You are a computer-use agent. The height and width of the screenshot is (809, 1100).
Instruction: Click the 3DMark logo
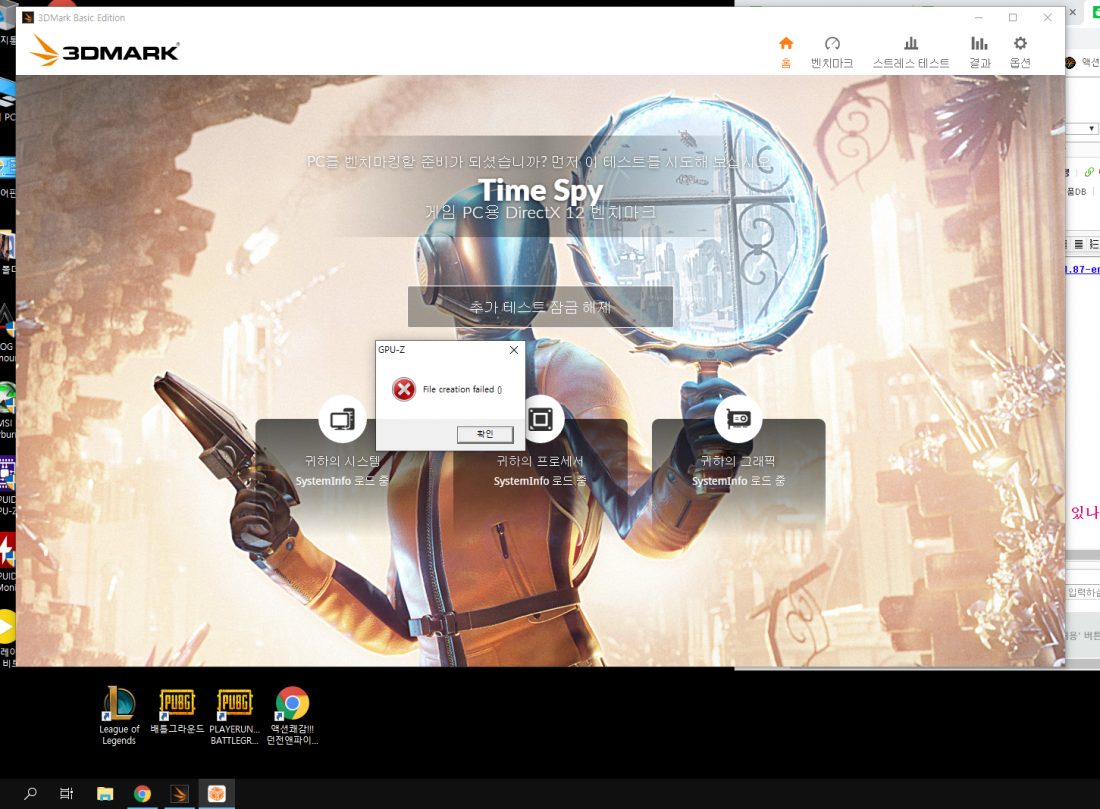[x=105, y=51]
